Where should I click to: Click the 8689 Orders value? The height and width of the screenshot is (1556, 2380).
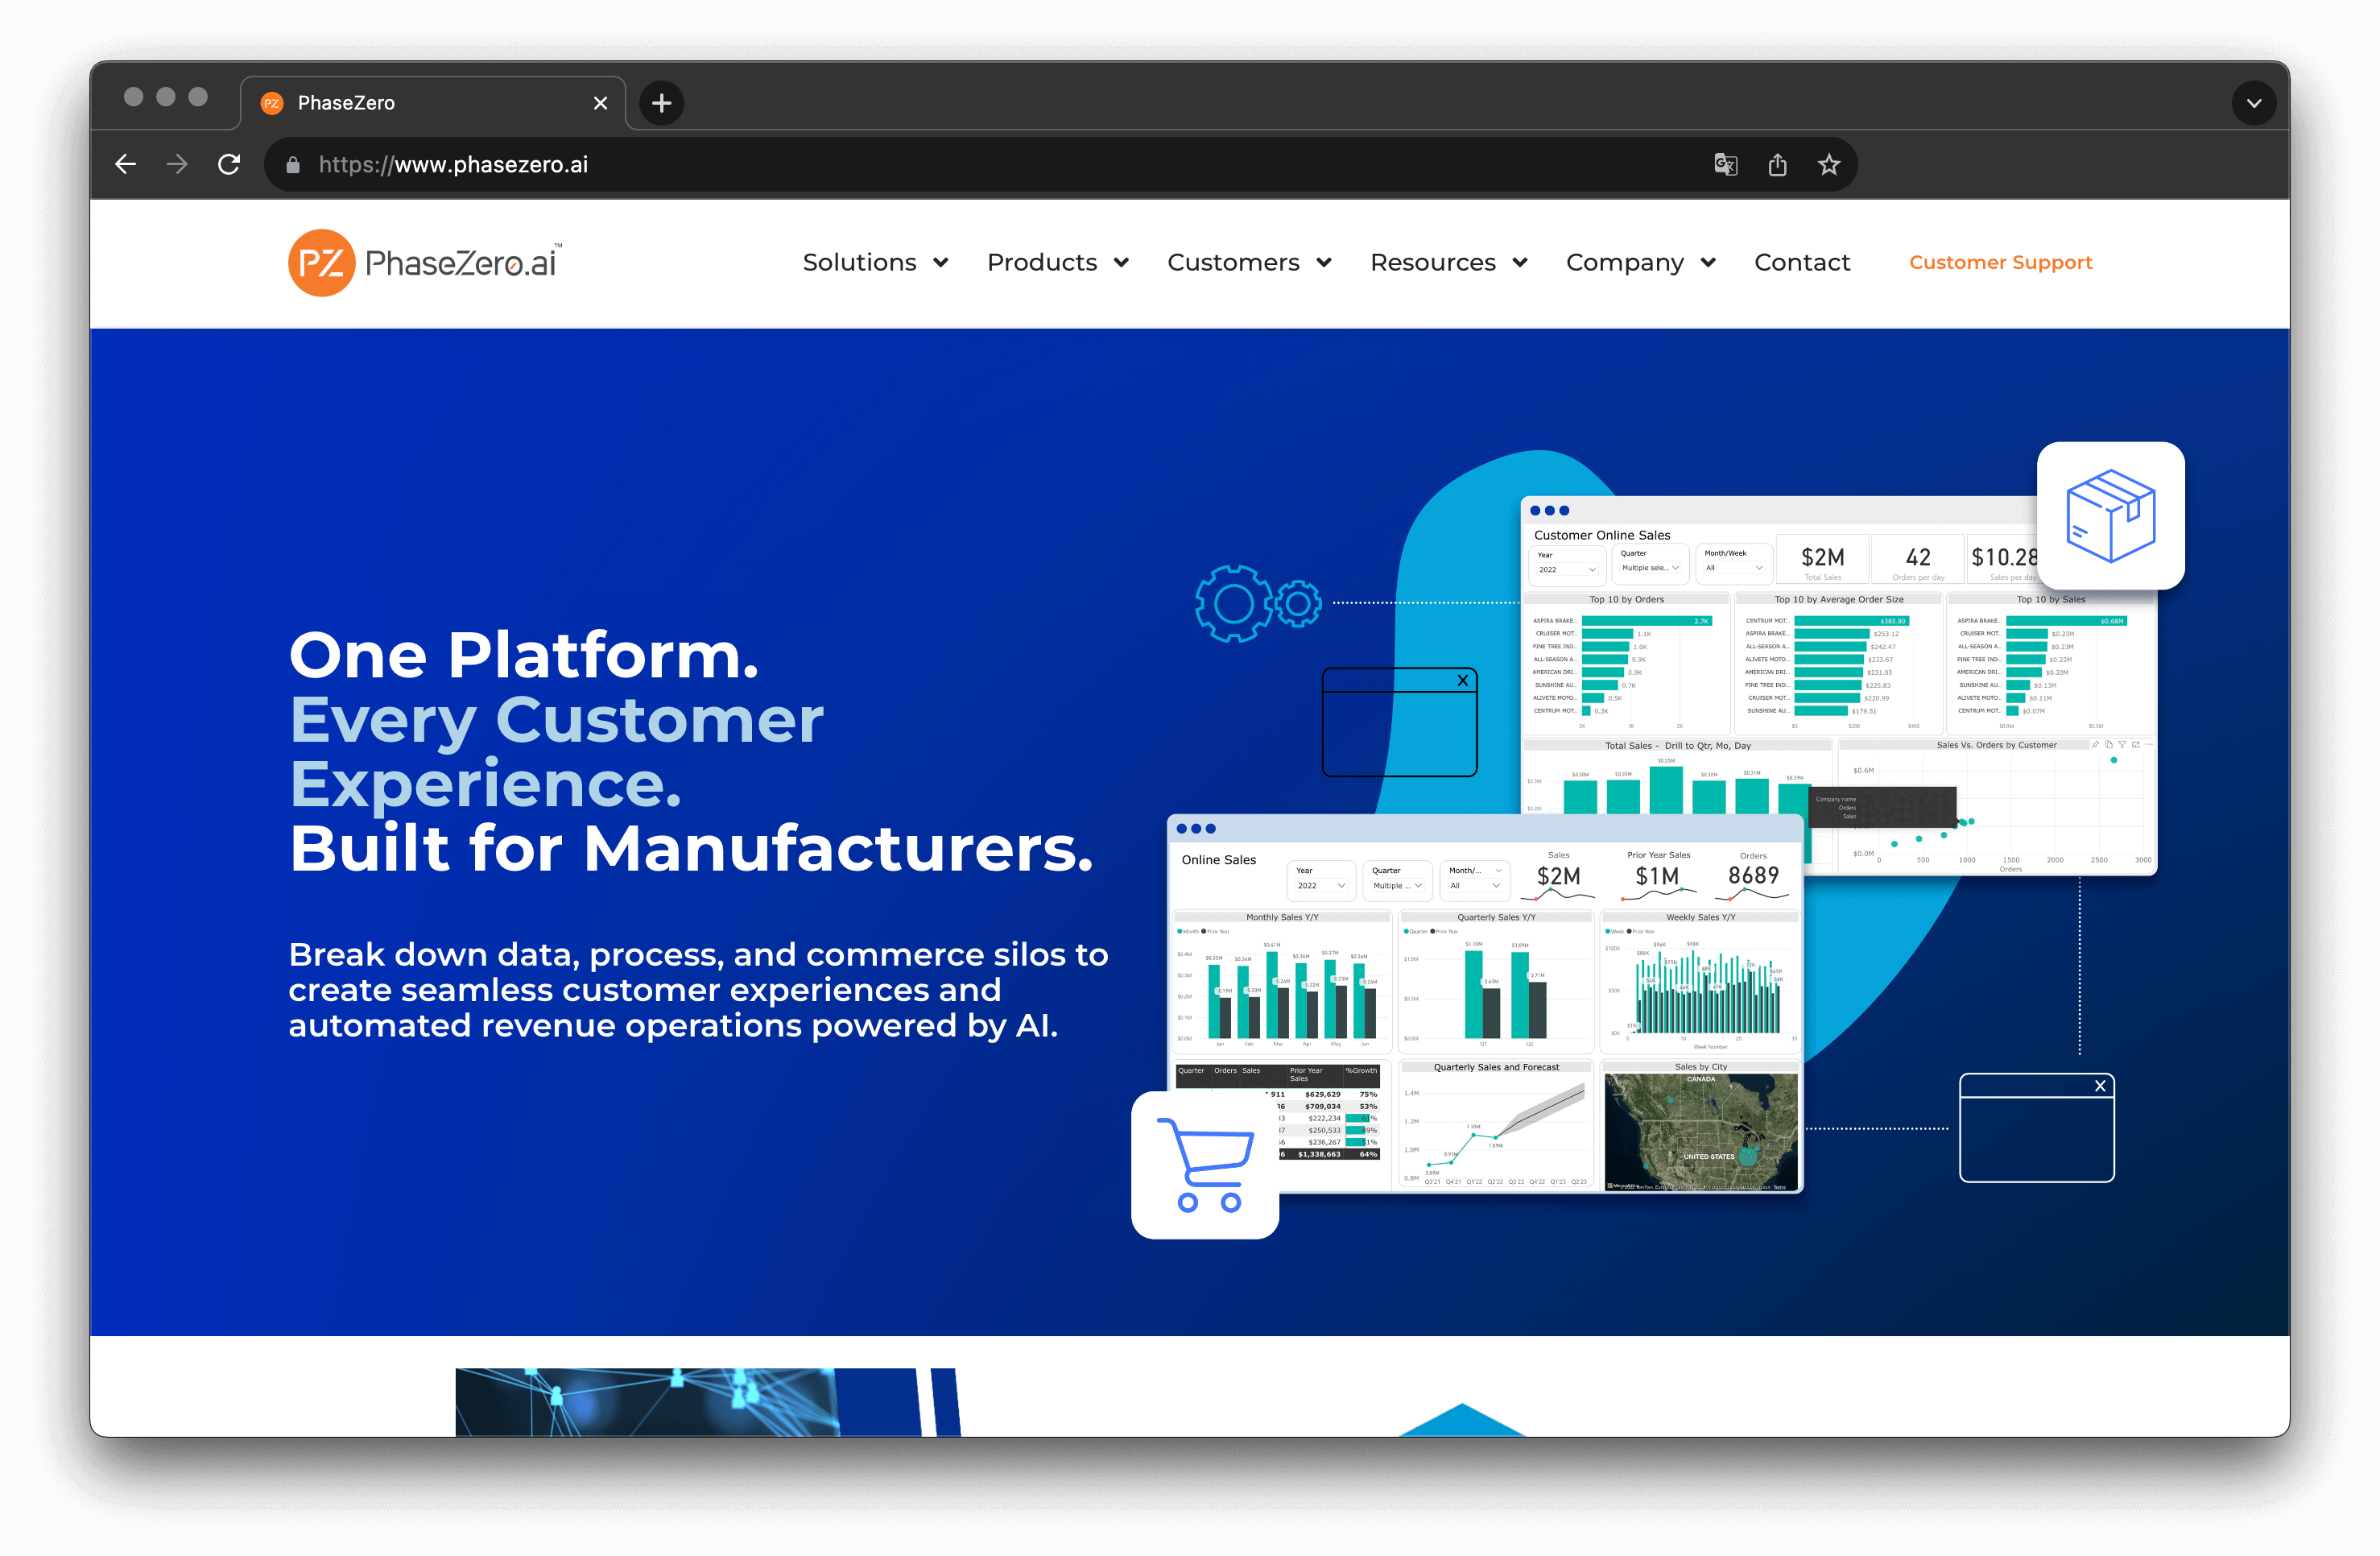pyautogui.click(x=1753, y=876)
